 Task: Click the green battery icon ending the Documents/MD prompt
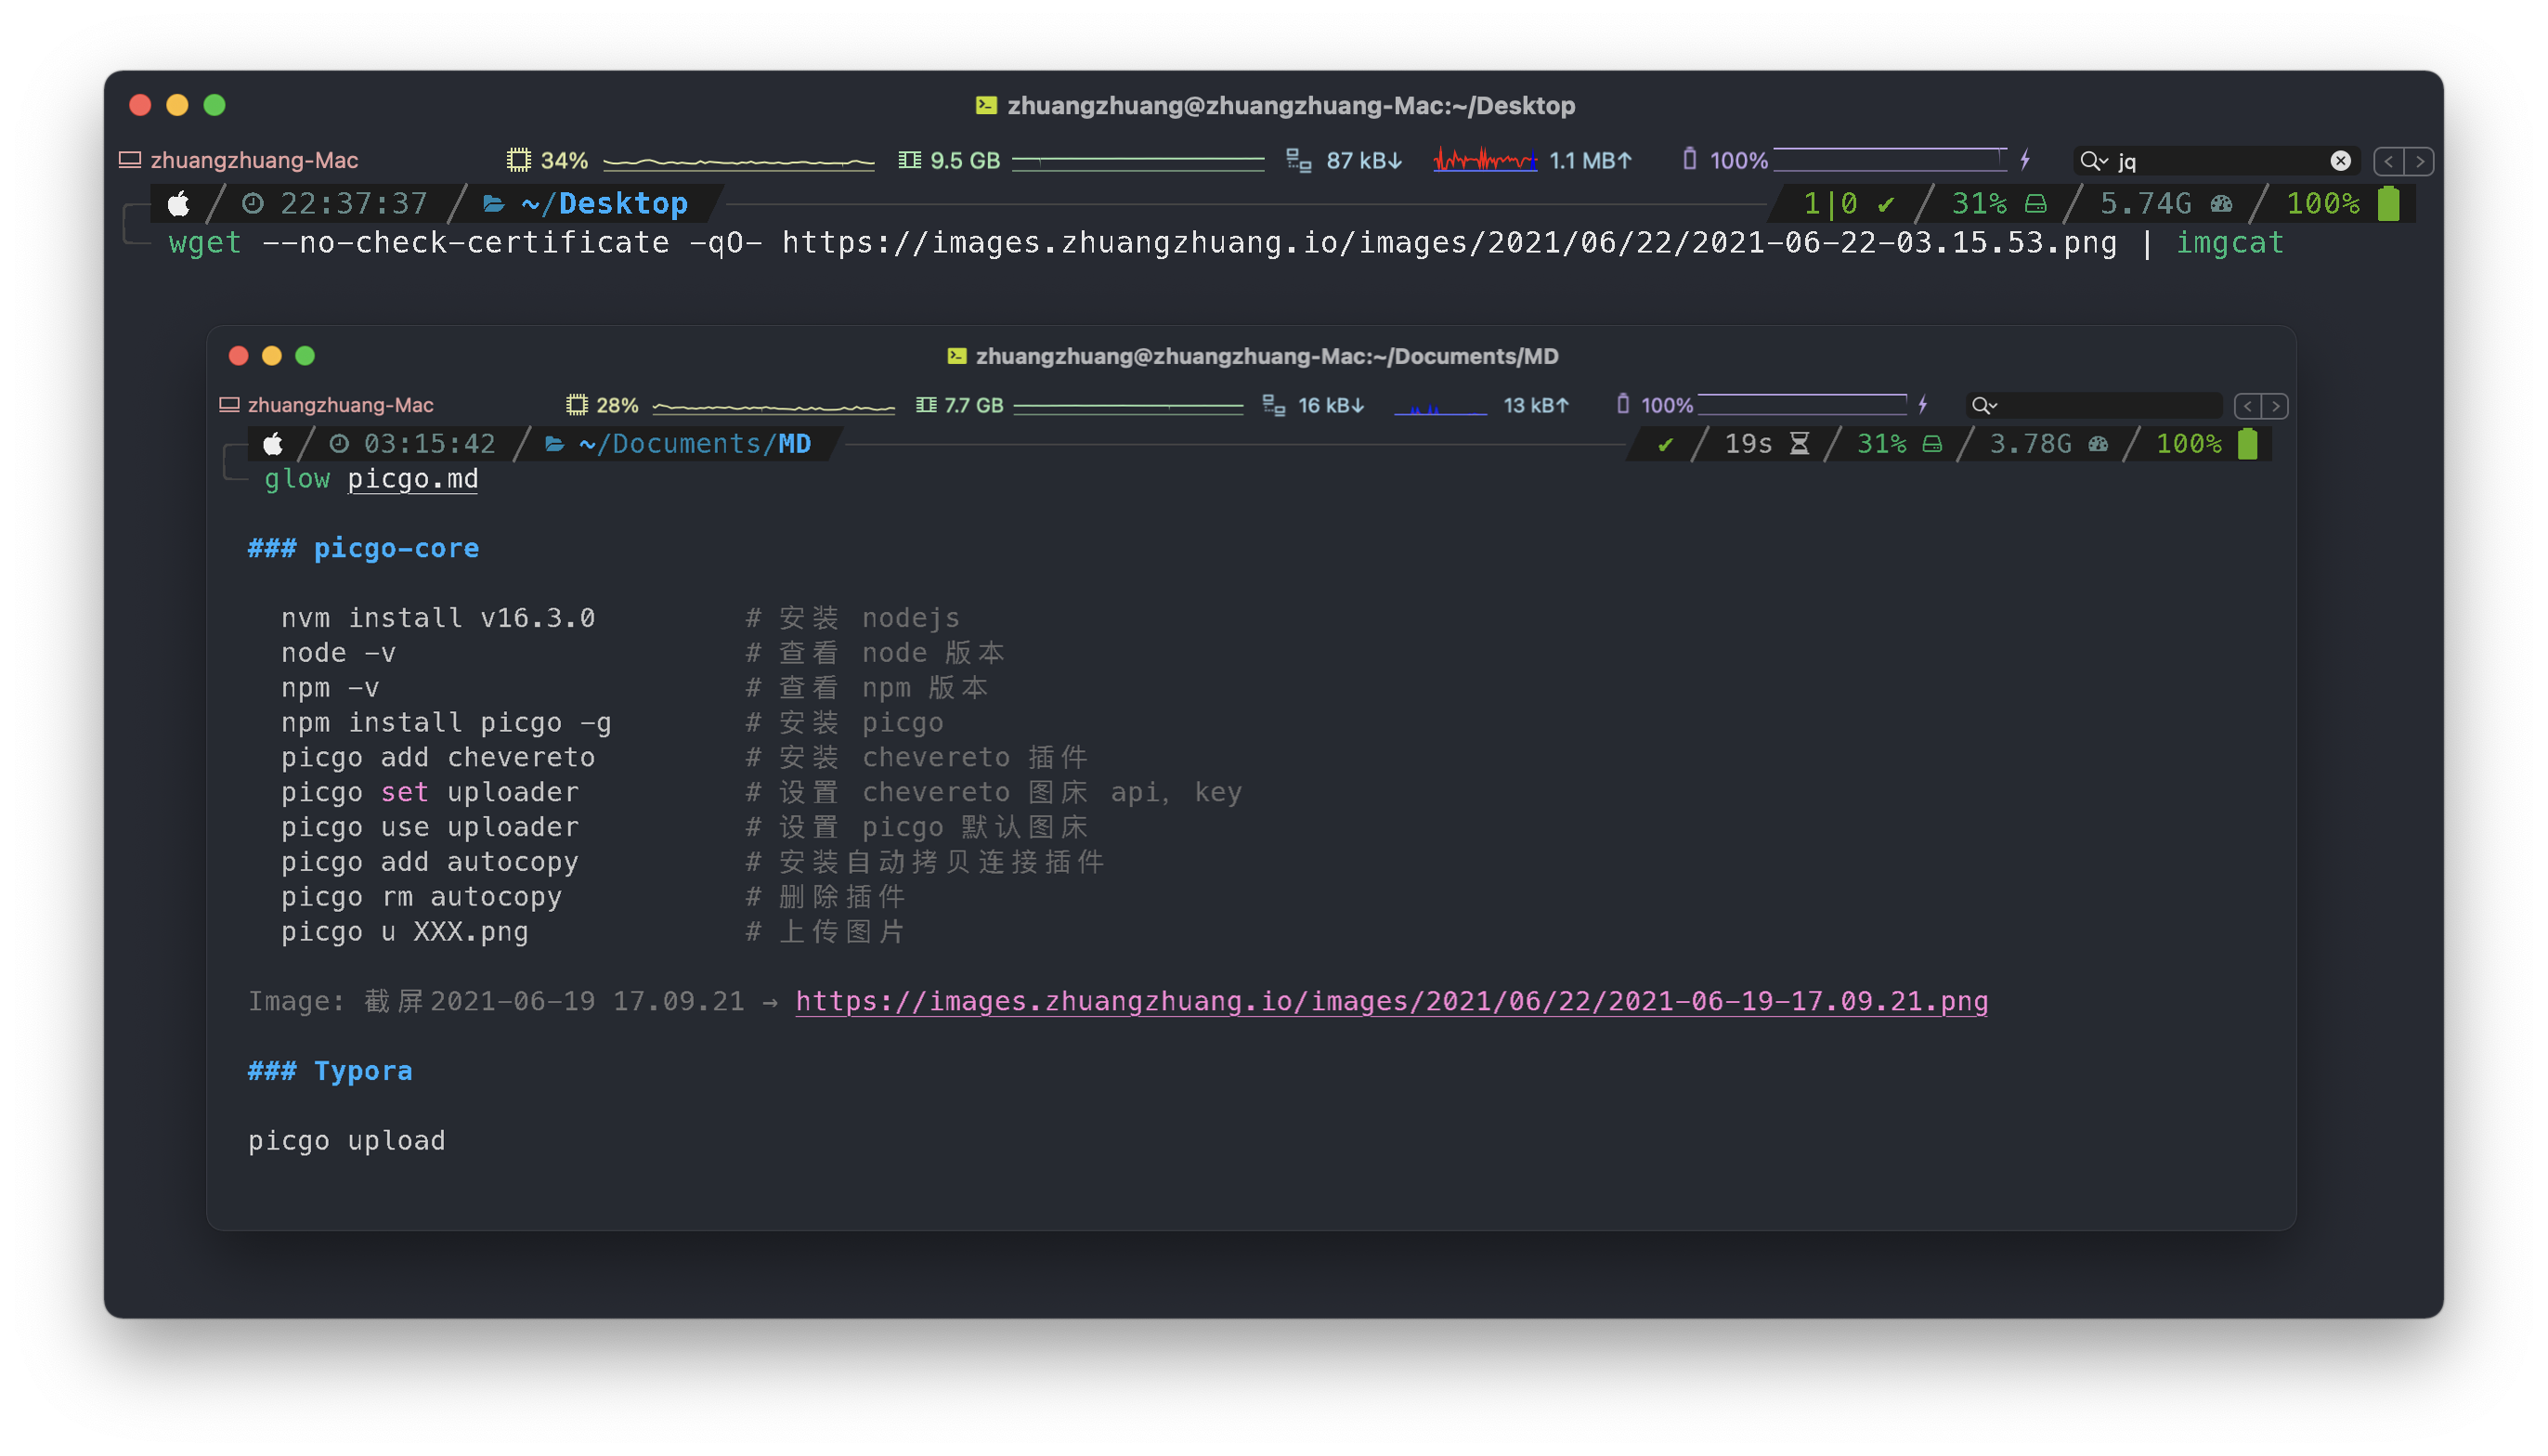click(2248, 443)
